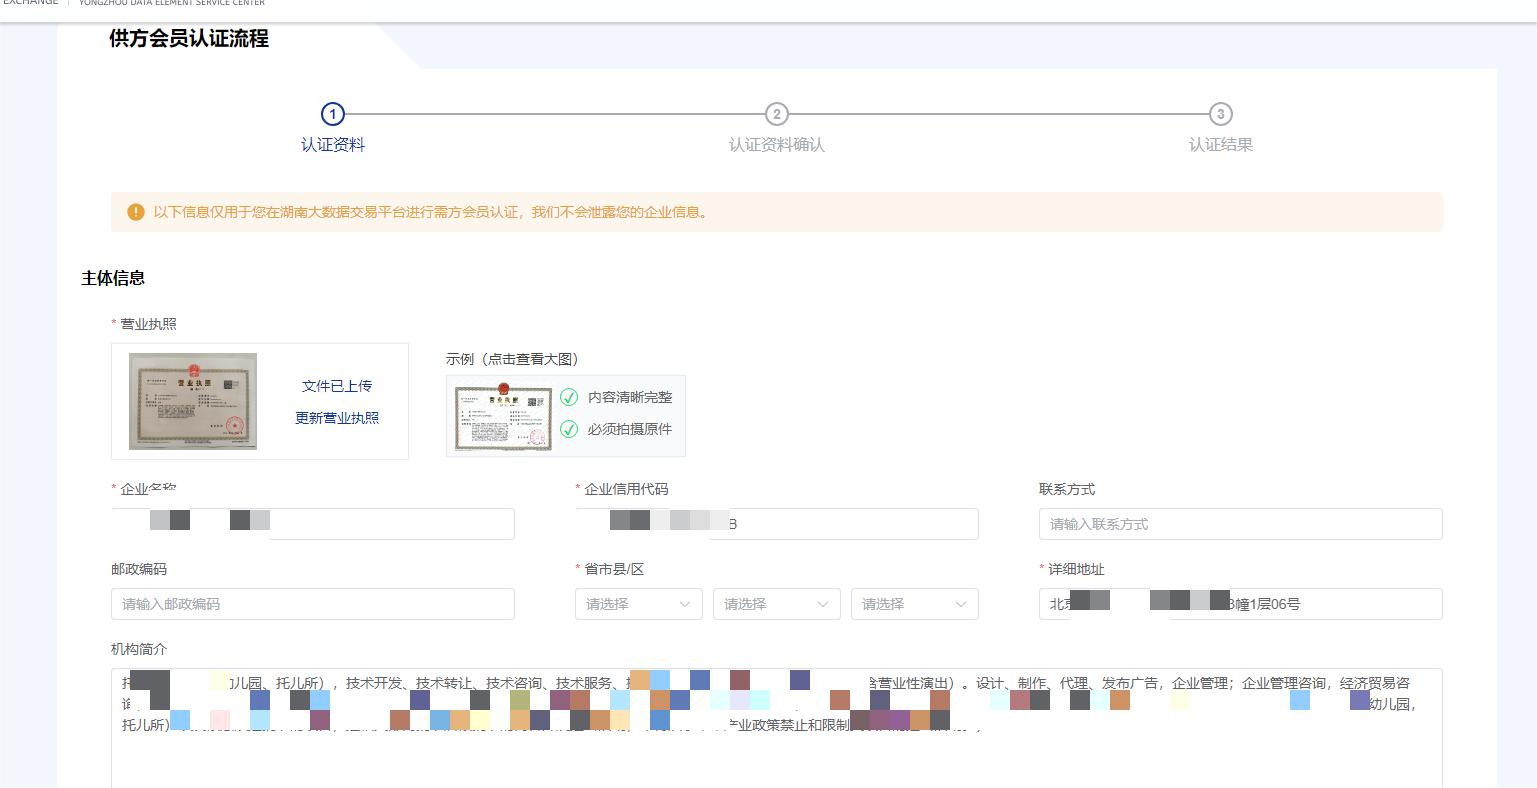1537x788 pixels.
Task: Click green checkmark beside 内容清晰完整
Action: [x=569, y=397]
